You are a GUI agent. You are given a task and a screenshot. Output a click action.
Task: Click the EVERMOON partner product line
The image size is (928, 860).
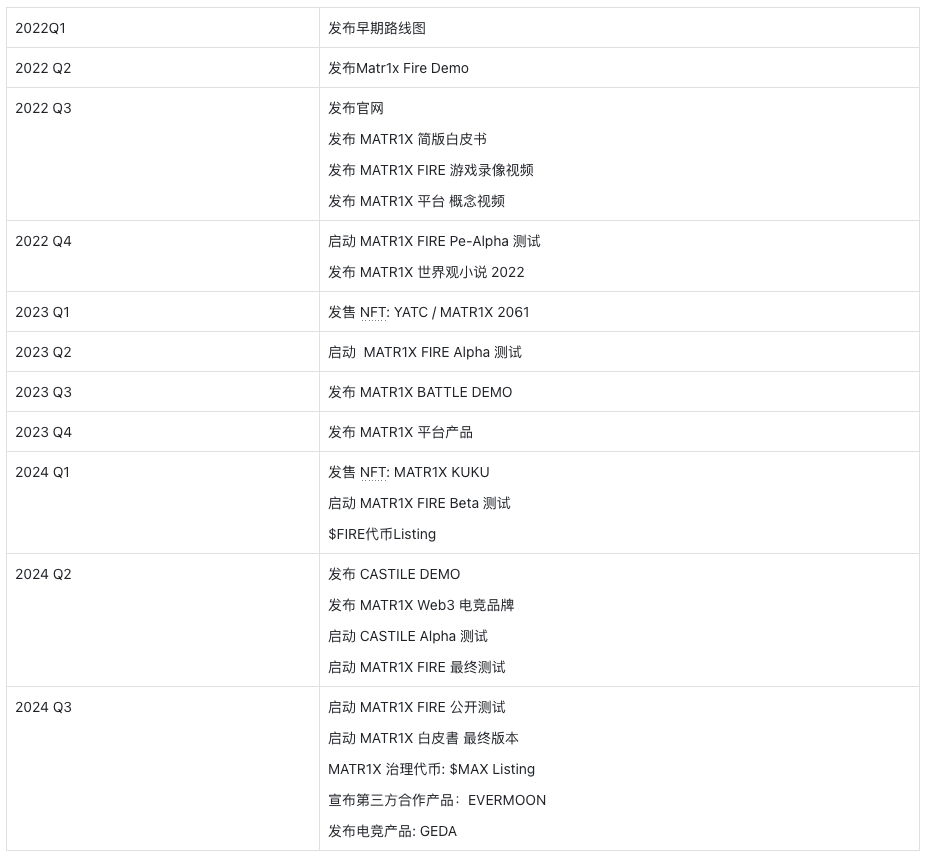(437, 800)
